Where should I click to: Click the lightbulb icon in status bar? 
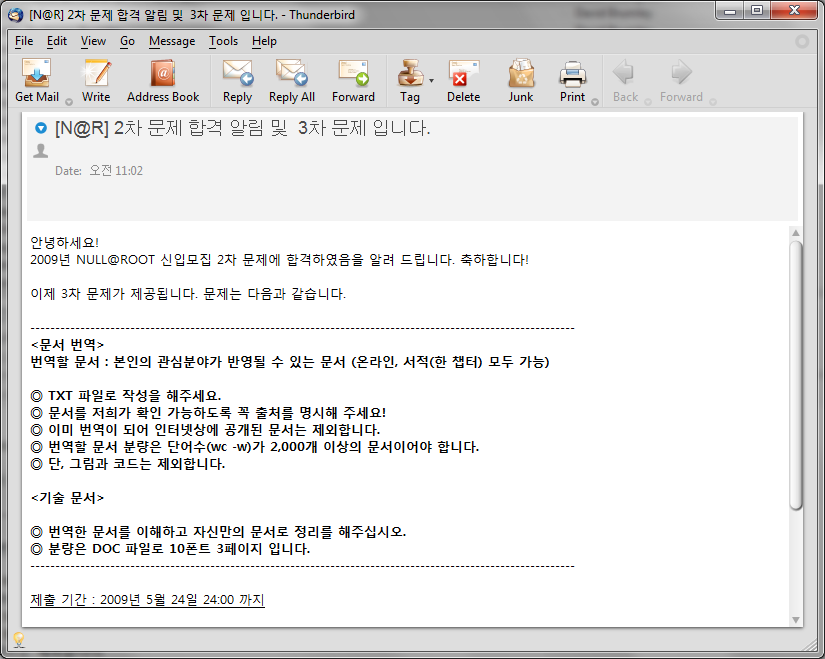click(18, 640)
